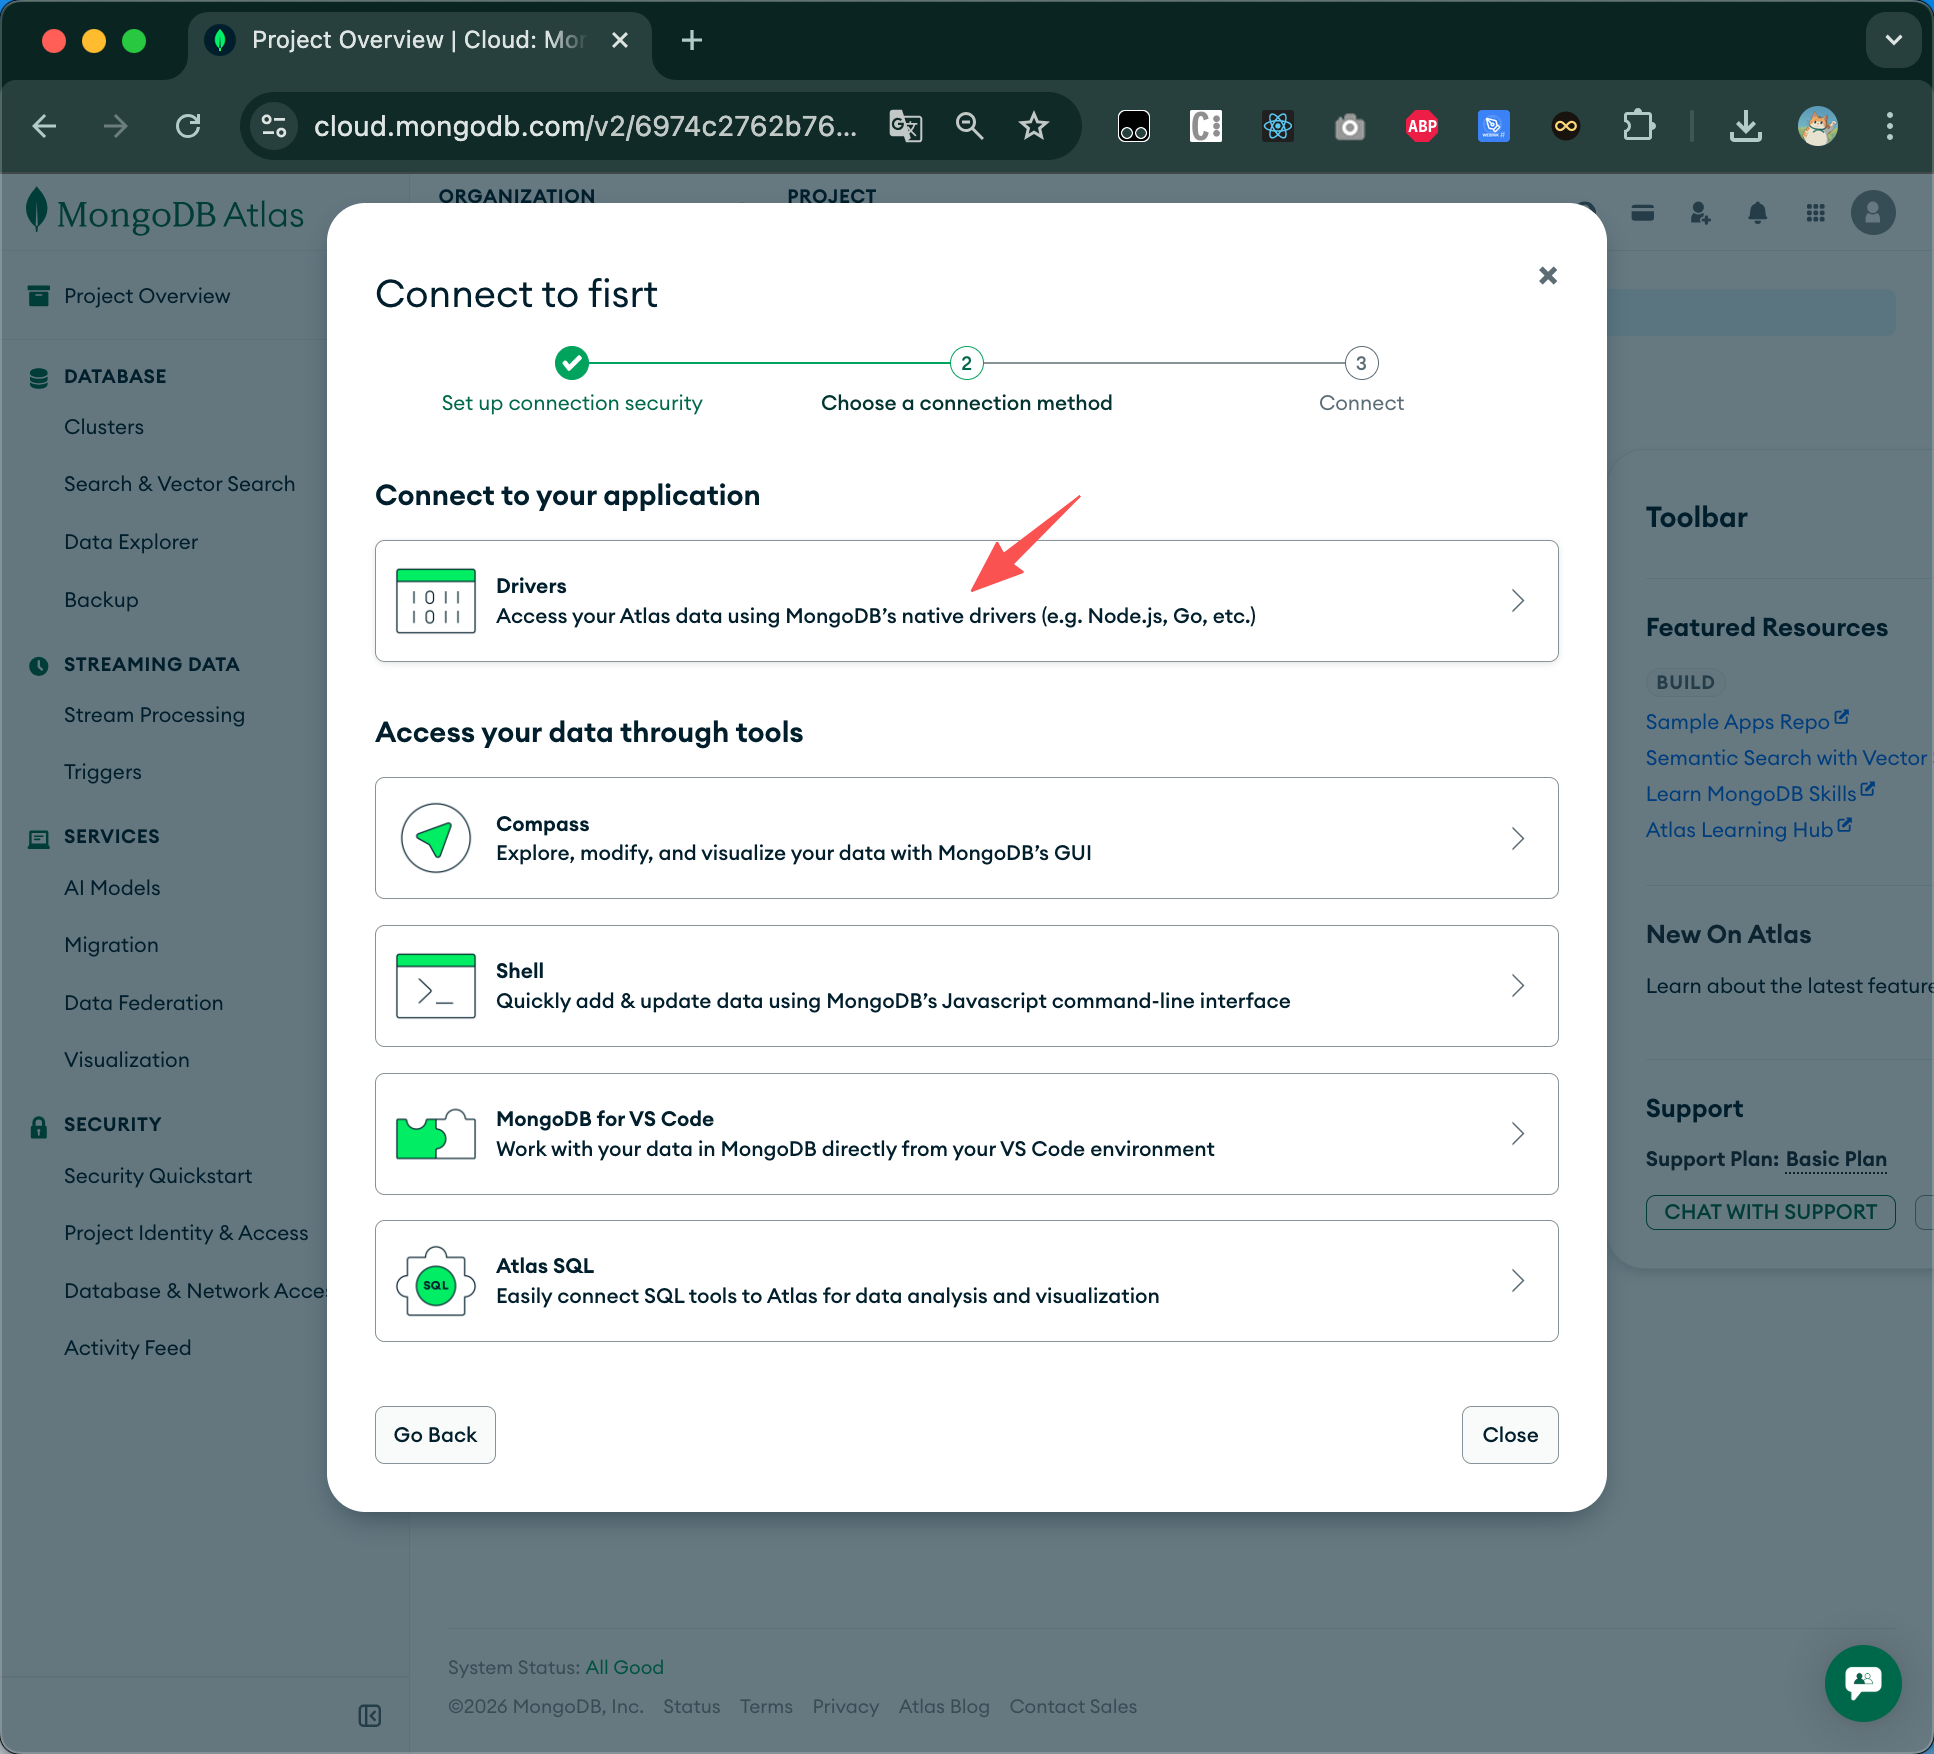
Task: Open the support chat bubble icon
Action: [1862, 1683]
